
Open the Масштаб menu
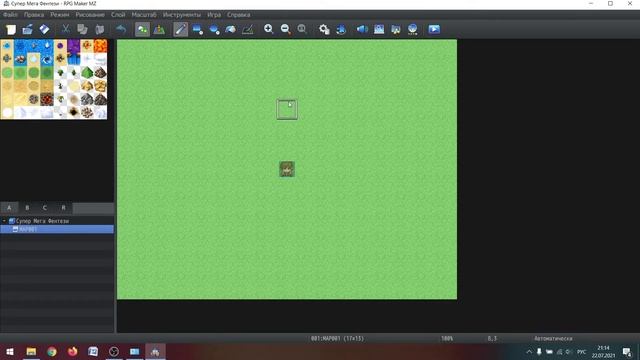click(x=144, y=15)
